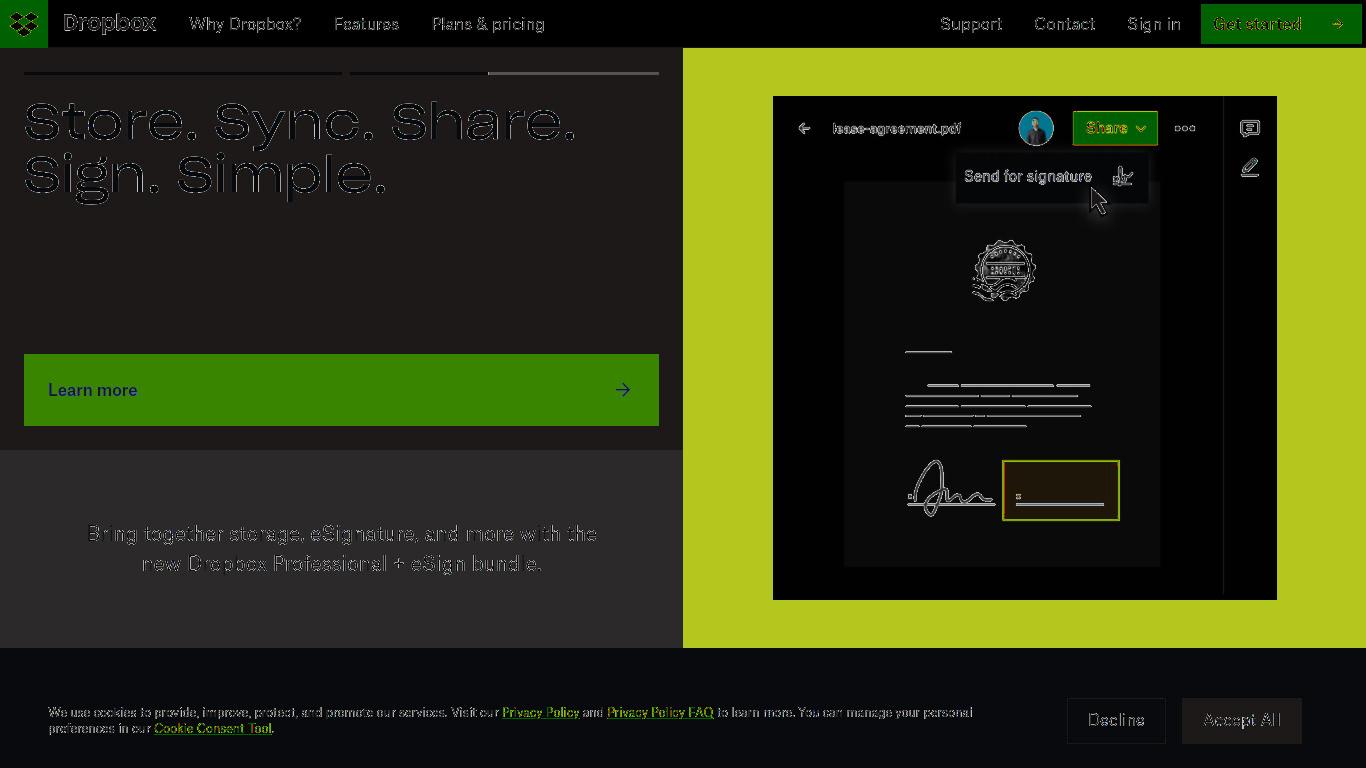This screenshot has width=1366, height=768.
Task: Open the Cookie Consent Tool link
Action: 213,728
